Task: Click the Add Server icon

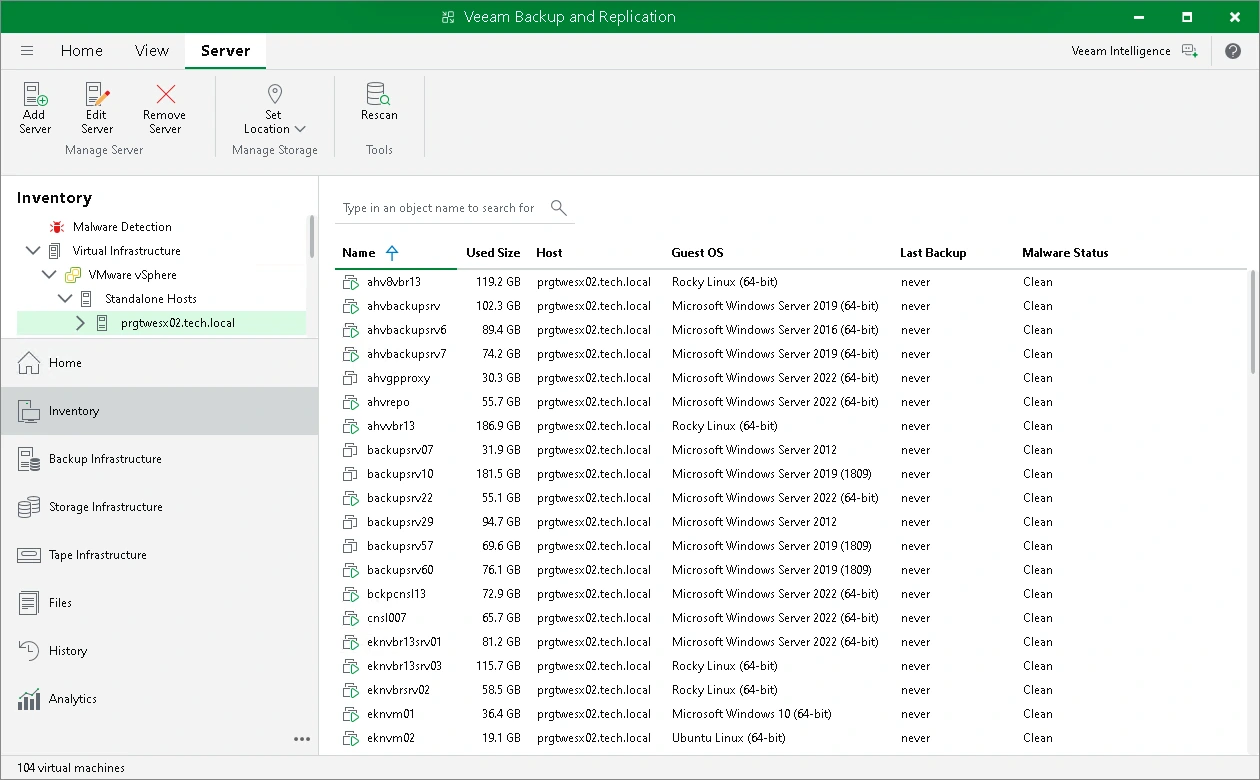Action: click(x=35, y=95)
